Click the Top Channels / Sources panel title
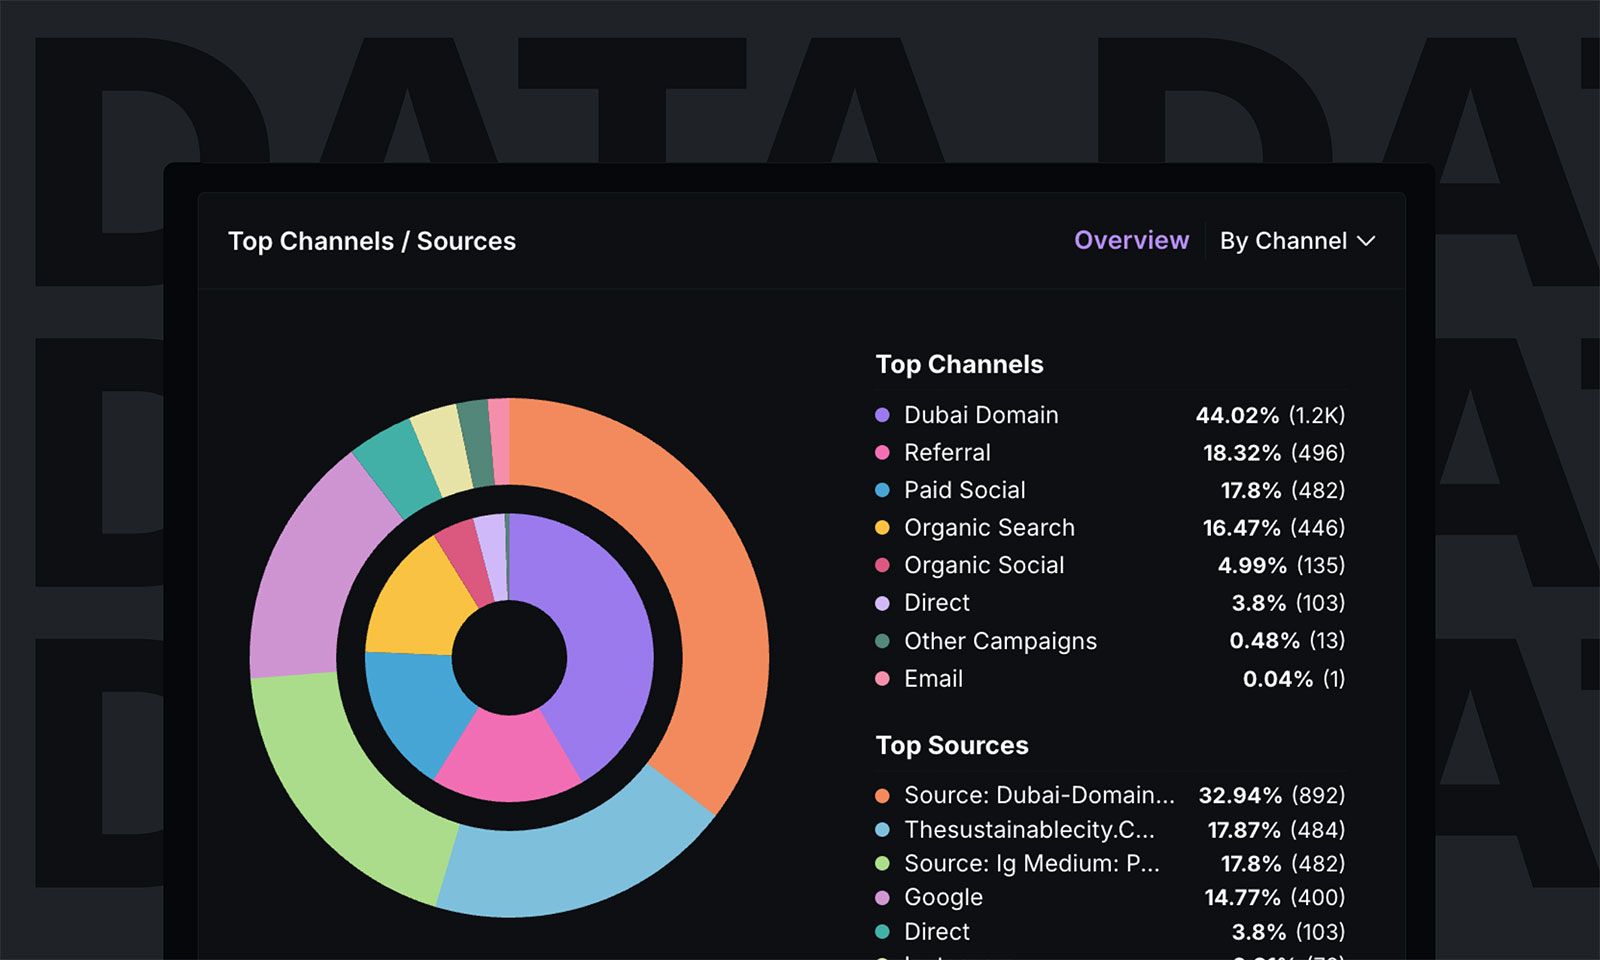The width and height of the screenshot is (1600, 960). pos(372,241)
